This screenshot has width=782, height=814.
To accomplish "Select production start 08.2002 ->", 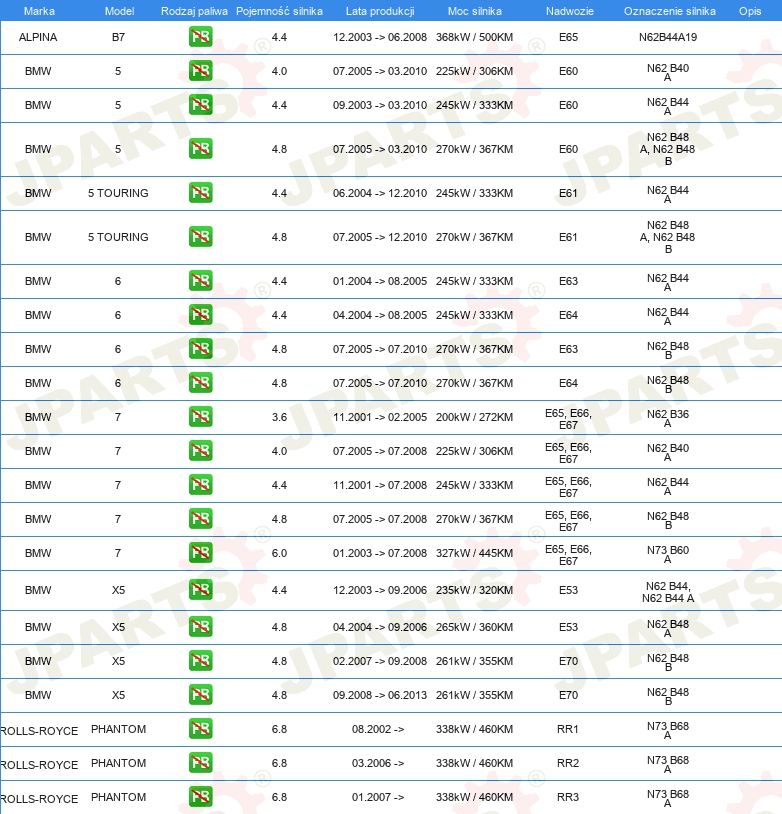I will pos(377,729).
